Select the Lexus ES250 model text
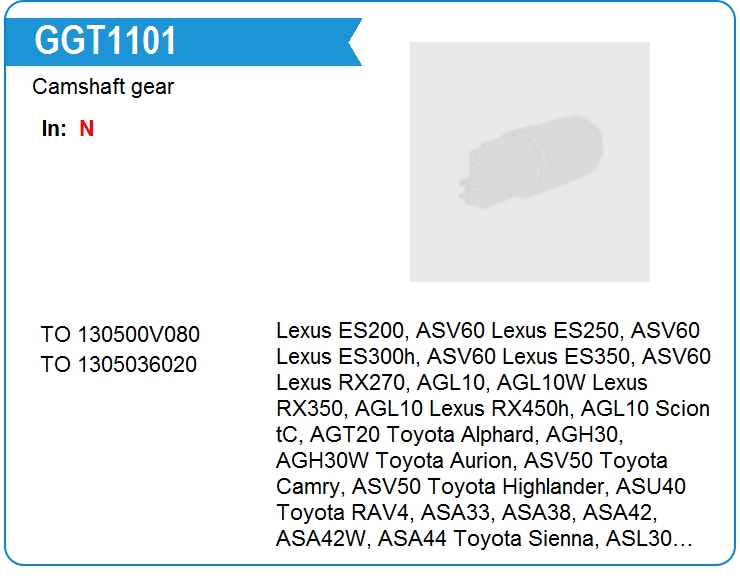 537,330
